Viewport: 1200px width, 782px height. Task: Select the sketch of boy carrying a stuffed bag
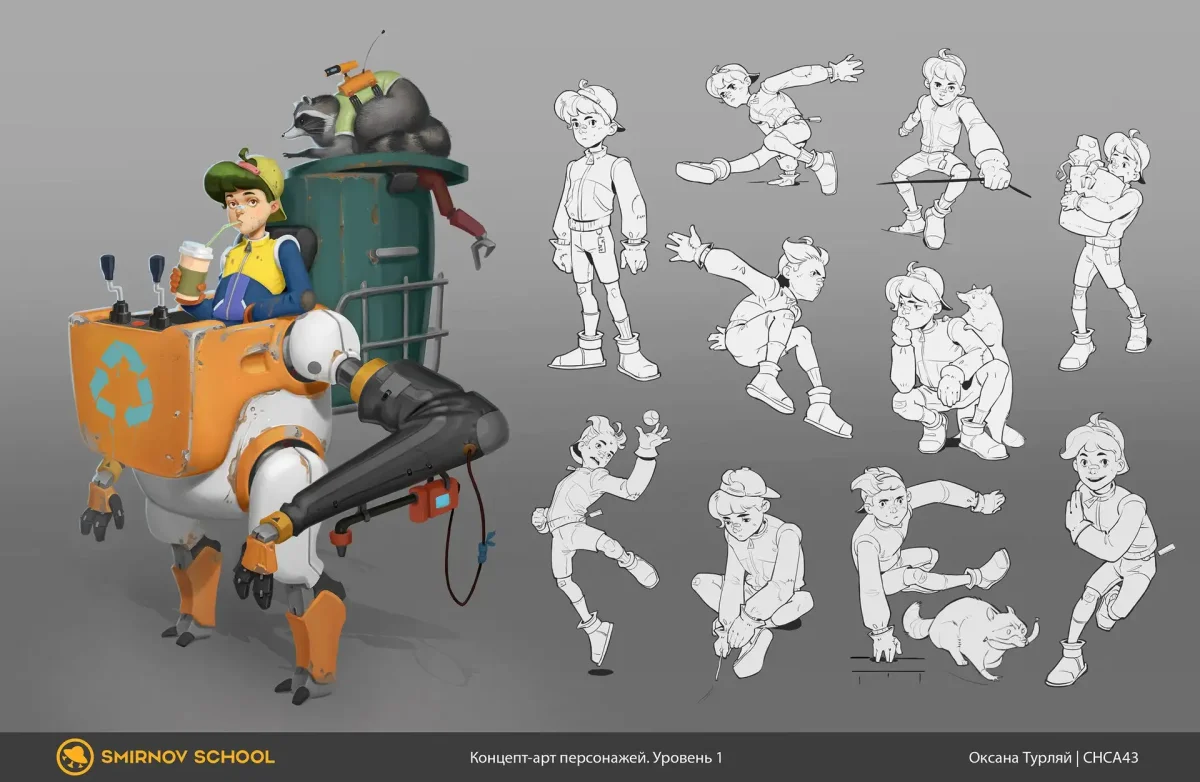(x=1103, y=240)
